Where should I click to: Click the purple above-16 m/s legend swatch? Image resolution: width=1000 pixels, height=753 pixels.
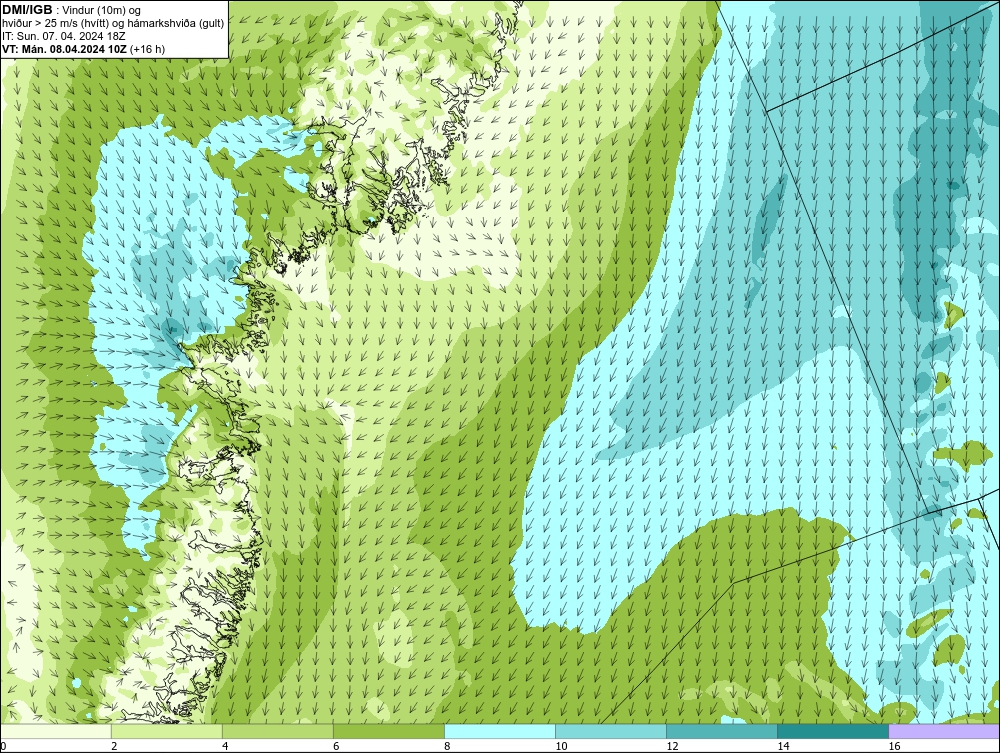coord(944,731)
